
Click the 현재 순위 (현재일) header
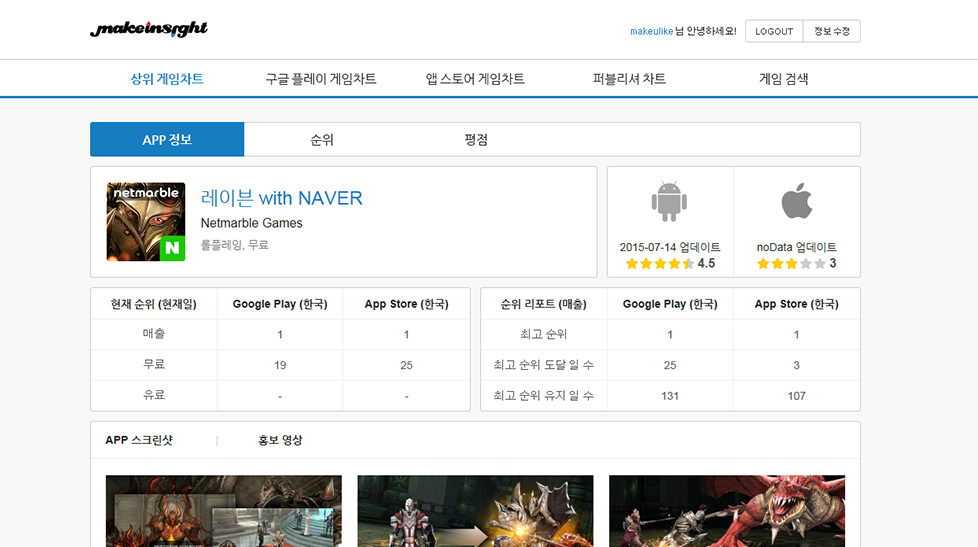[153, 304]
